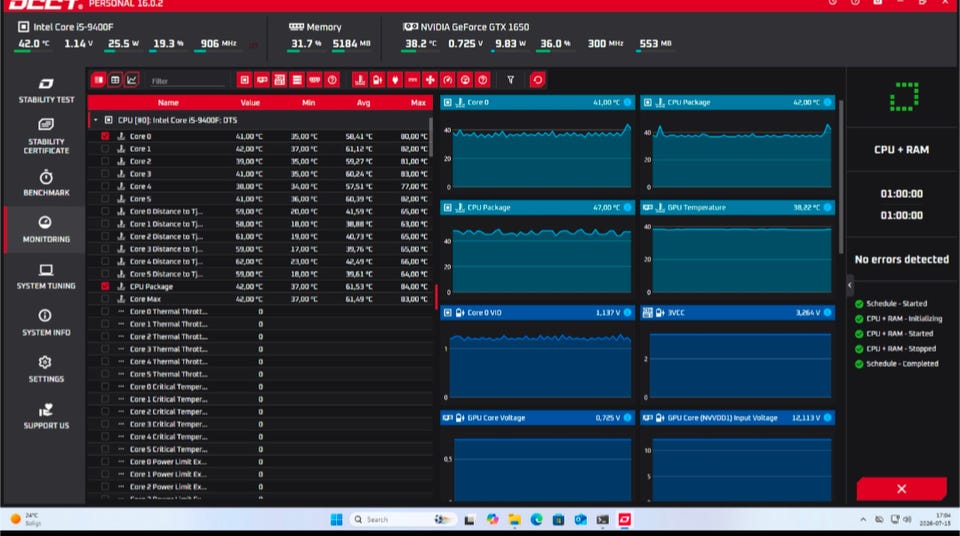This screenshot has width=960, height=536.
Task: Uncheck the Core 0 sensor checkbox
Action: [x=105, y=136]
